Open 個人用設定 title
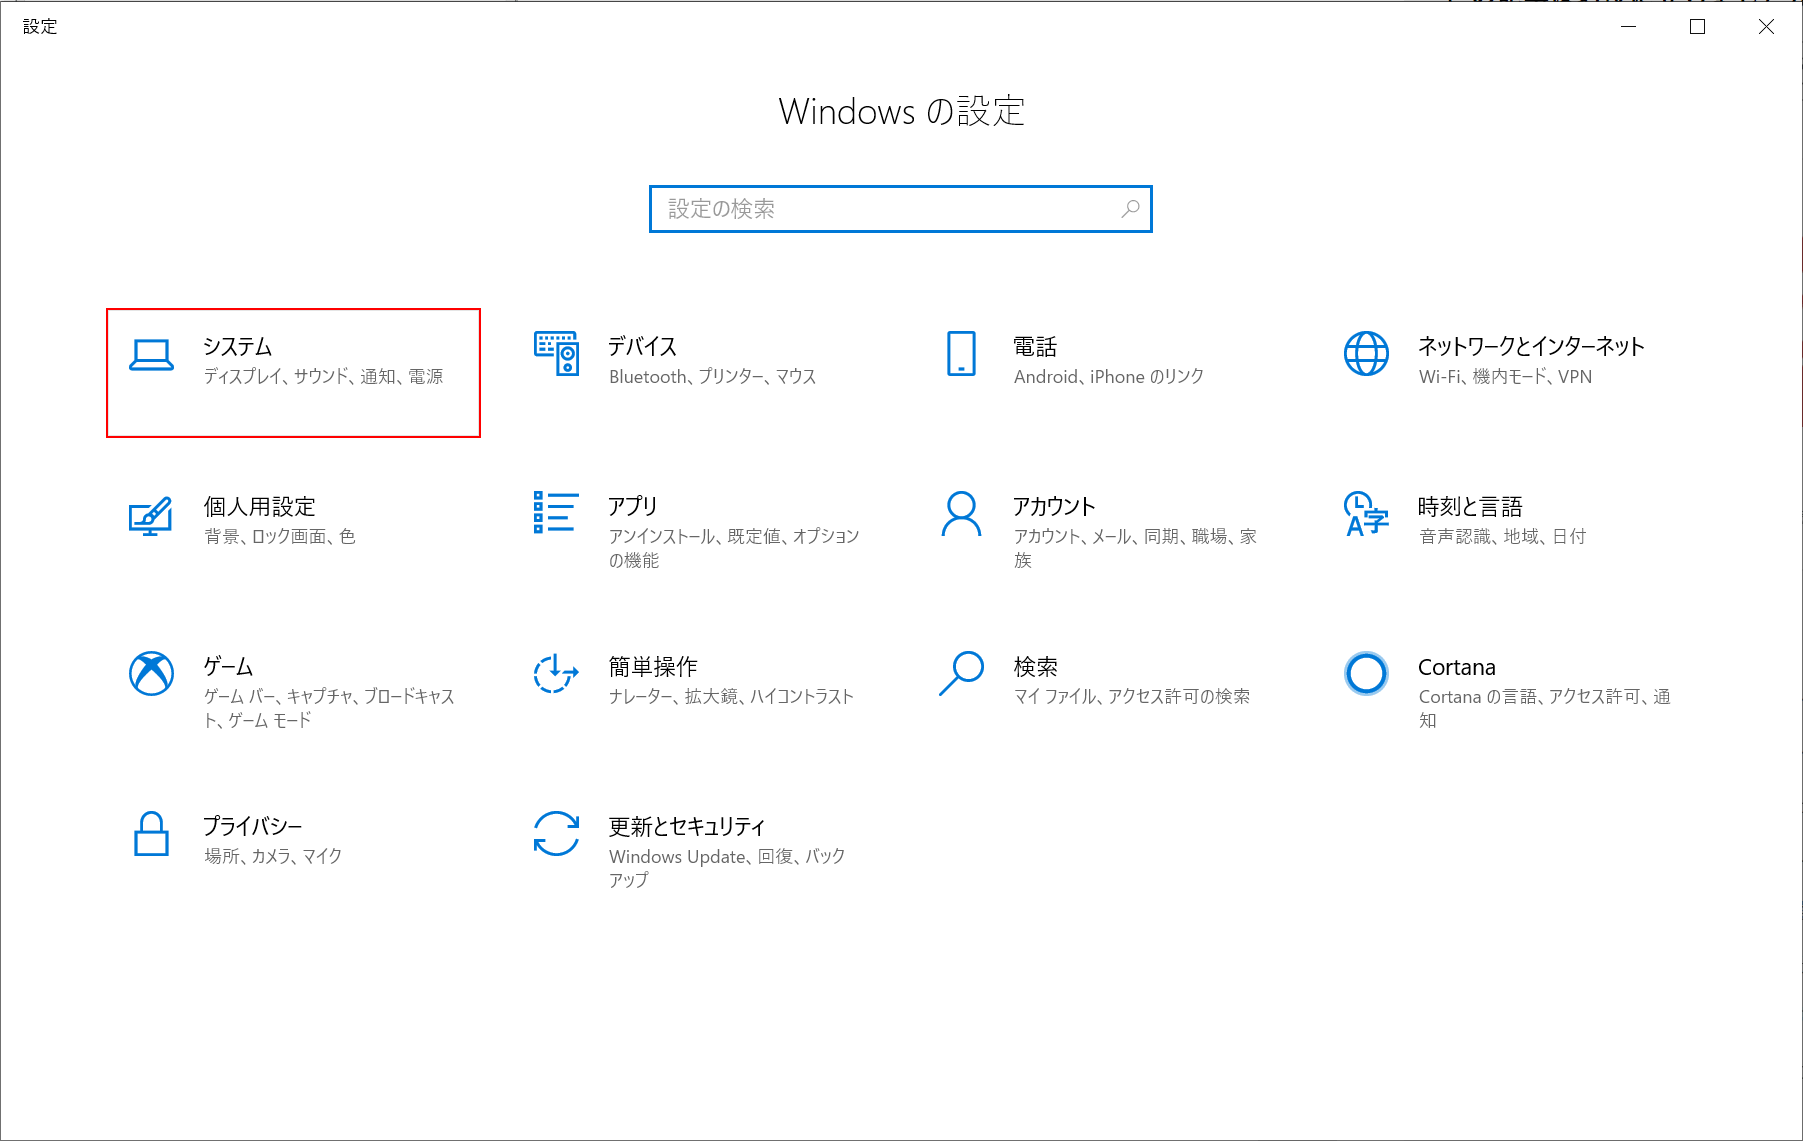The width and height of the screenshot is (1803, 1141). tap(260, 507)
